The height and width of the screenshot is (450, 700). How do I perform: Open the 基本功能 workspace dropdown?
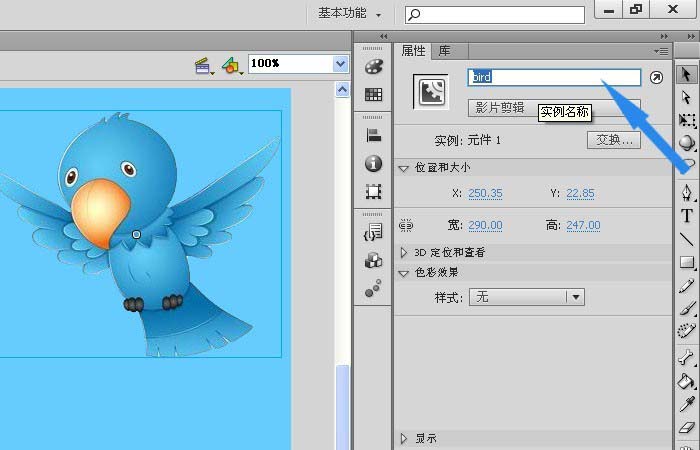[350, 13]
